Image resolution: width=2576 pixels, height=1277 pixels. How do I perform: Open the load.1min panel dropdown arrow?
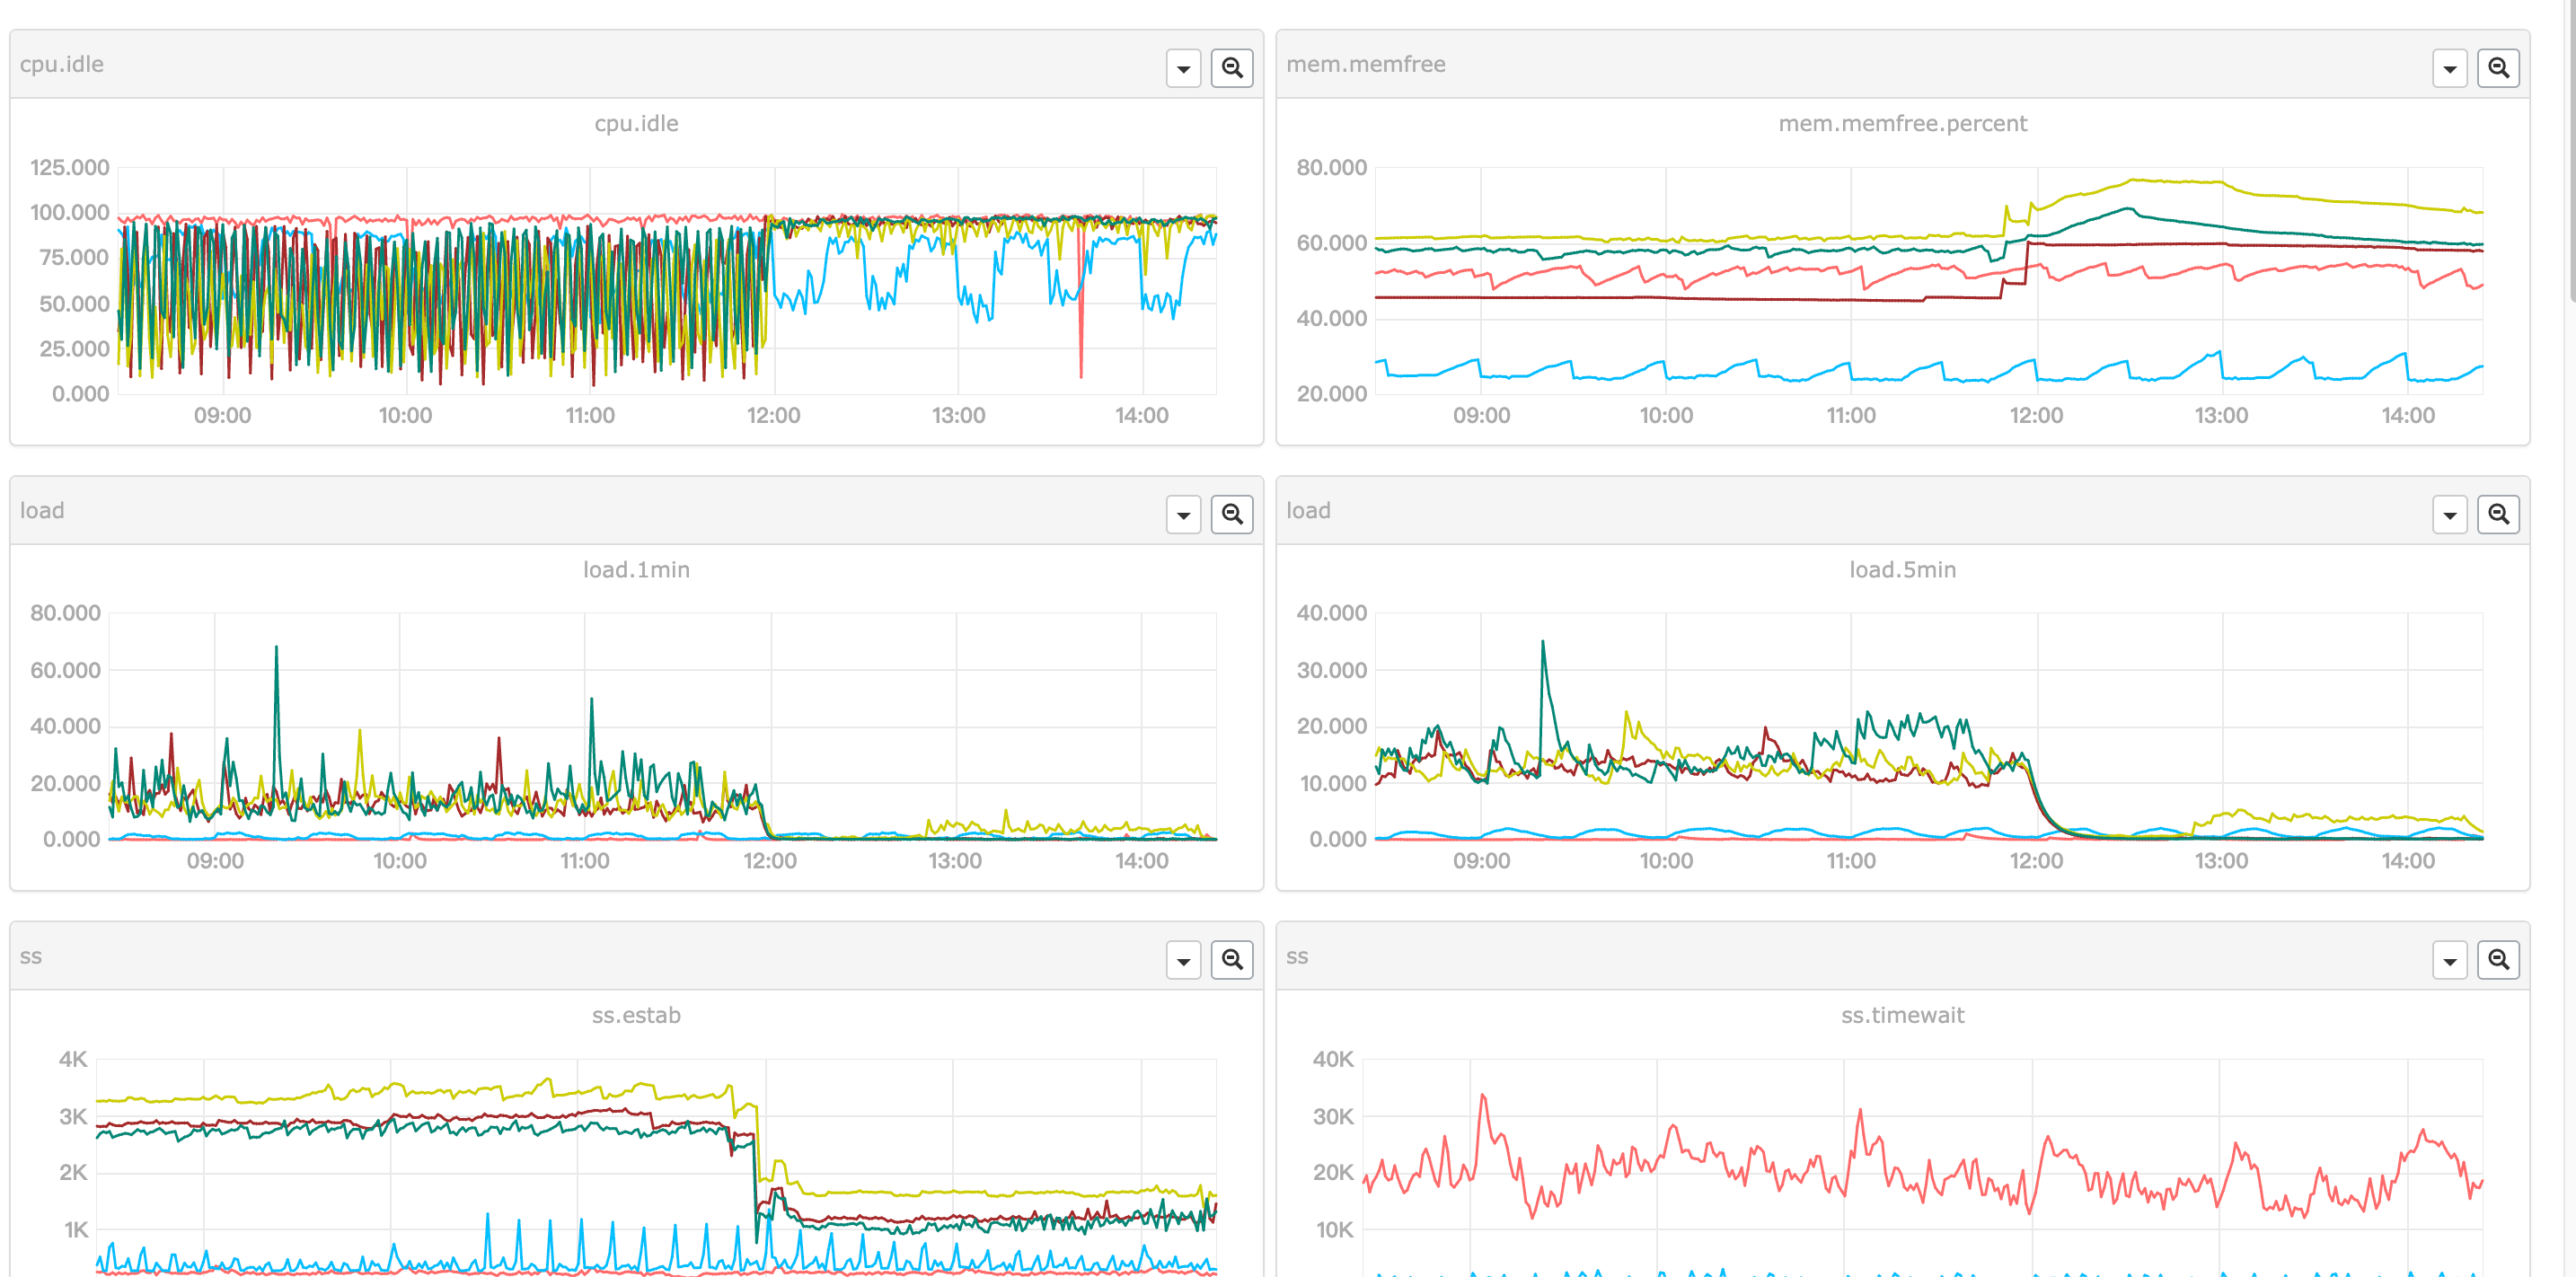point(1184,514)
